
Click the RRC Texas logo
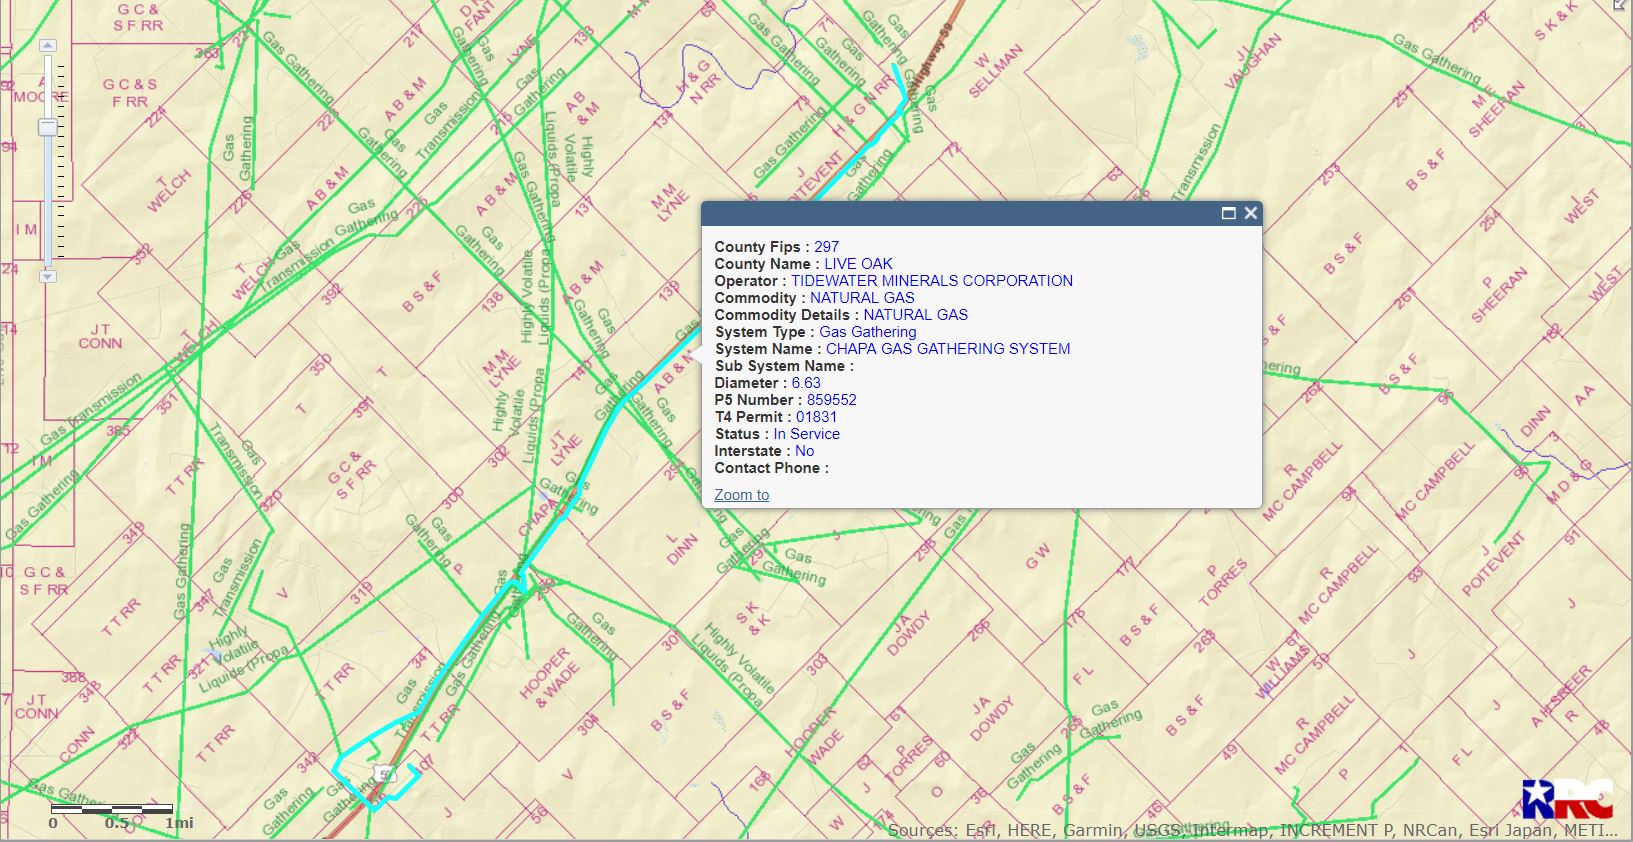click(1566, 799)
